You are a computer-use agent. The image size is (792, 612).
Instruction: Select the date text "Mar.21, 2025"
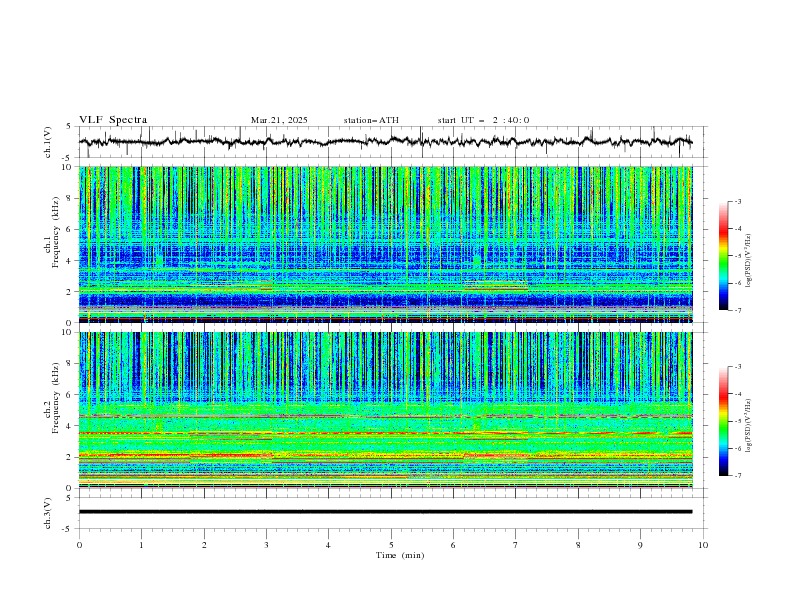coord(279,120)
